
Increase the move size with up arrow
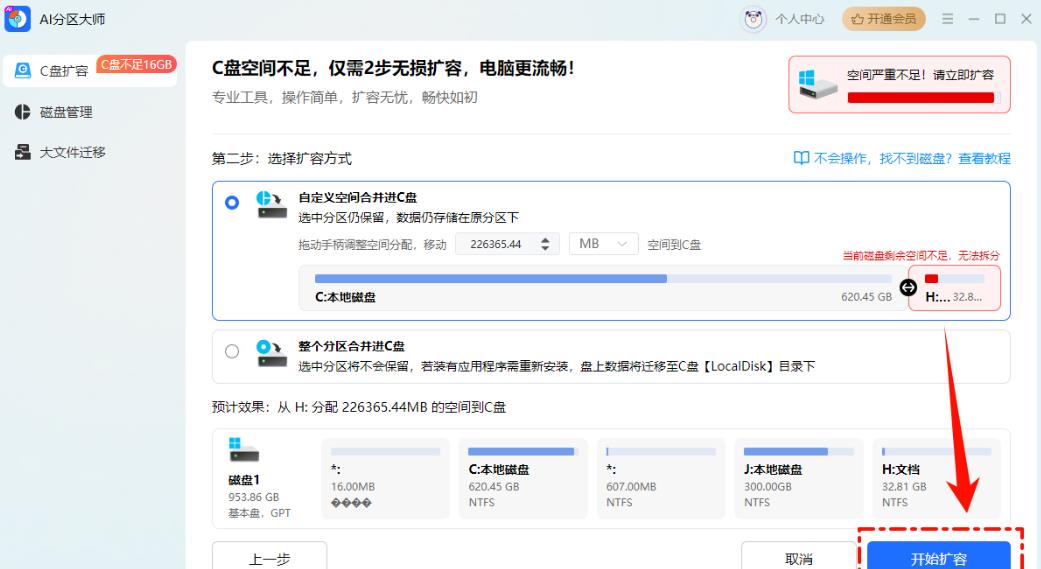tap(545, 239)
